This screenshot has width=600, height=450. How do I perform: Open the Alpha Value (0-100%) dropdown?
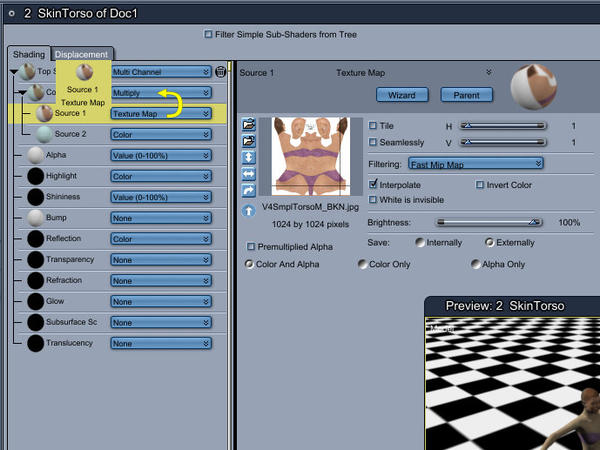[161, 155]
